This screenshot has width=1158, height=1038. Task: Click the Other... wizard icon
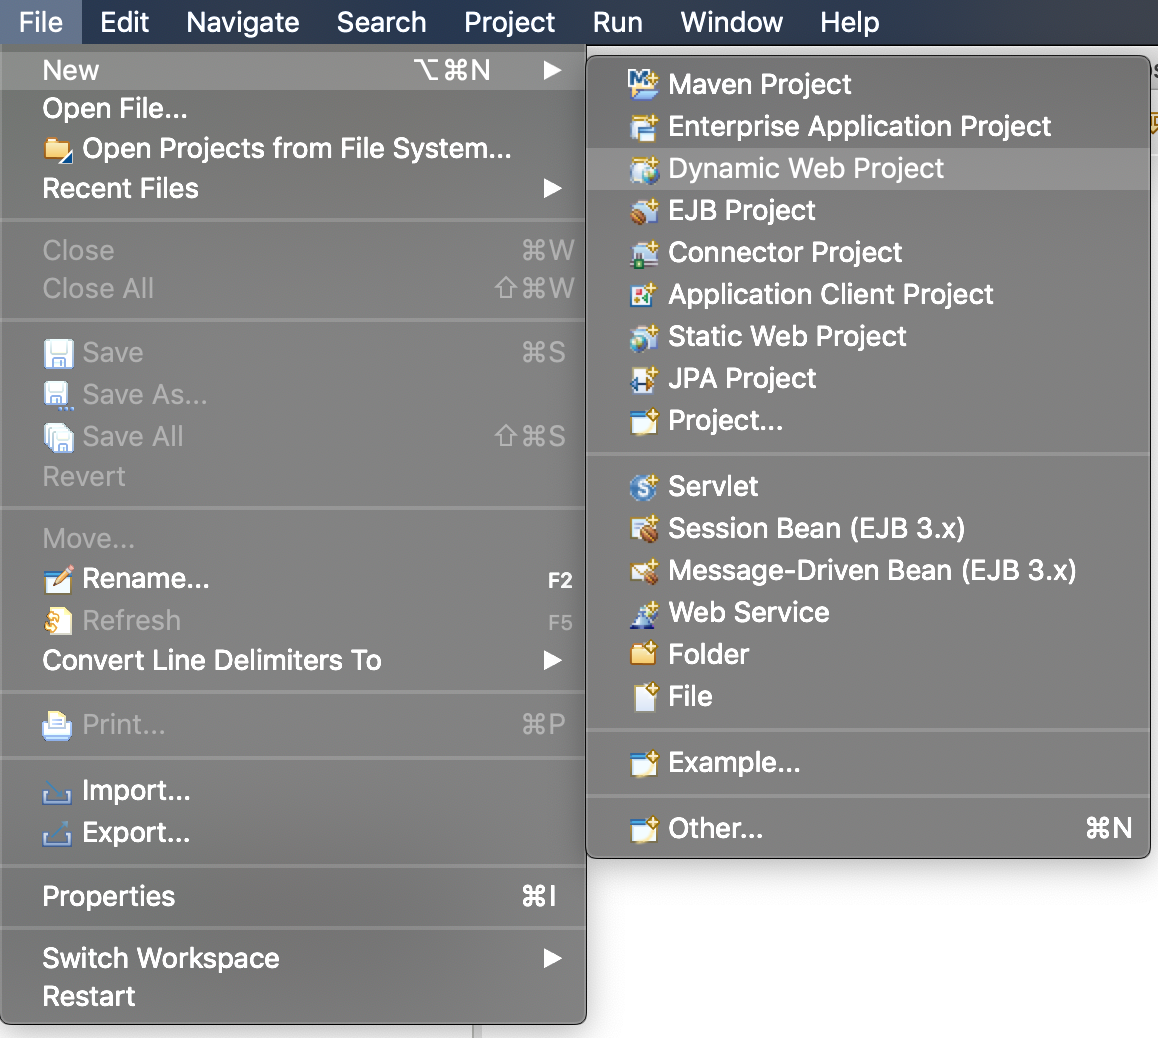coord(643,828)
